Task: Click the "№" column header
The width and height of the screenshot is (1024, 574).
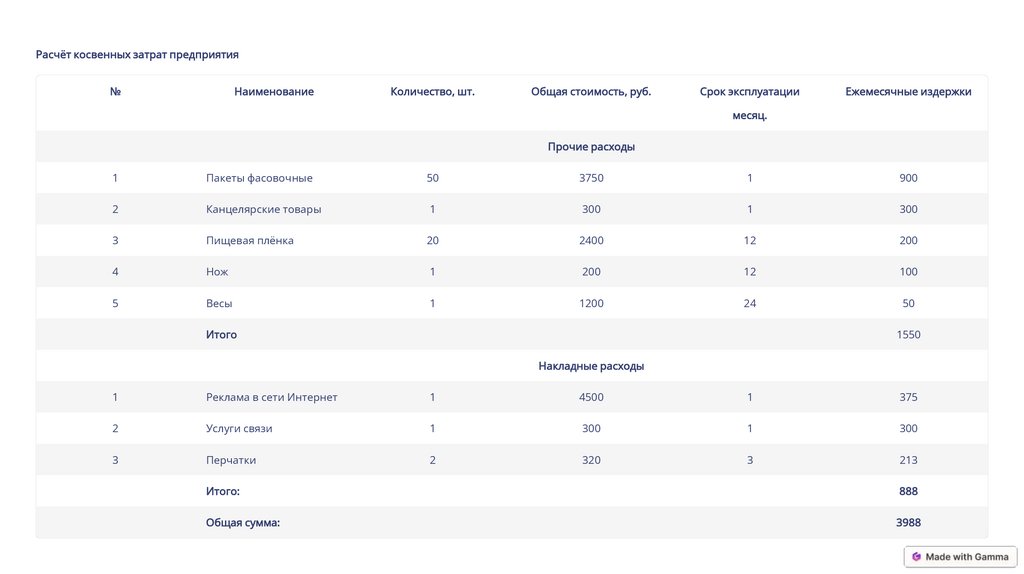Action: point(115,92)
